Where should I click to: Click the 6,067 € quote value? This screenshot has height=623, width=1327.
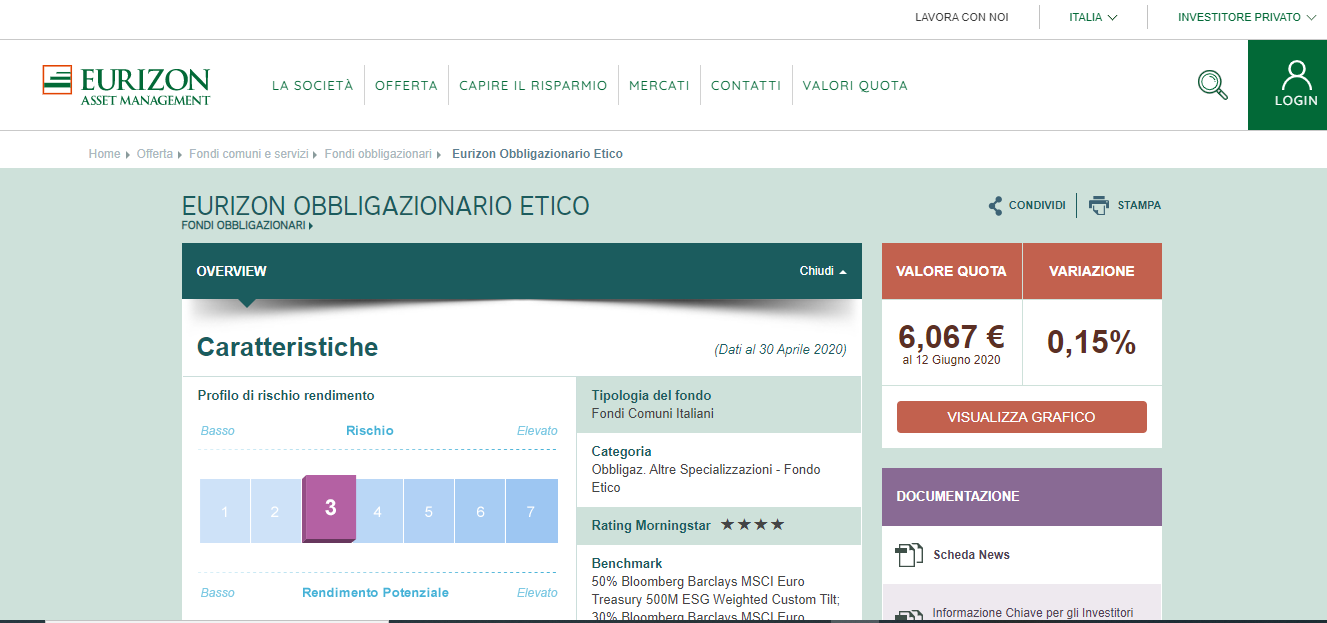click(x=951, y=335)
